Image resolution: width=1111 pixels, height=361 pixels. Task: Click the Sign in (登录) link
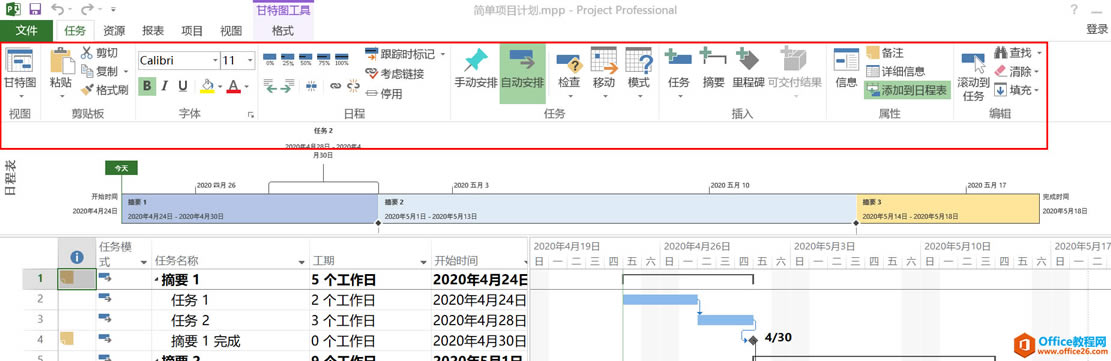pos(1097,29)
